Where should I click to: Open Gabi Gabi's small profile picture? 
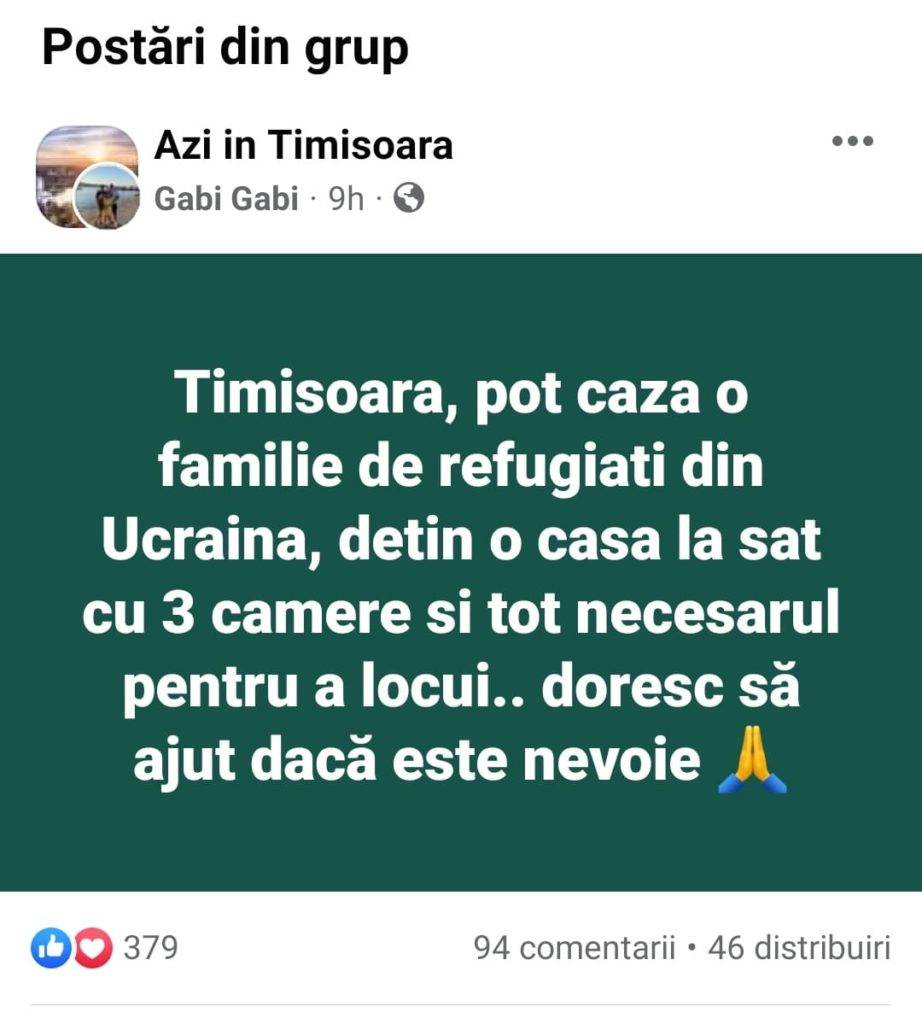point(106,196)
